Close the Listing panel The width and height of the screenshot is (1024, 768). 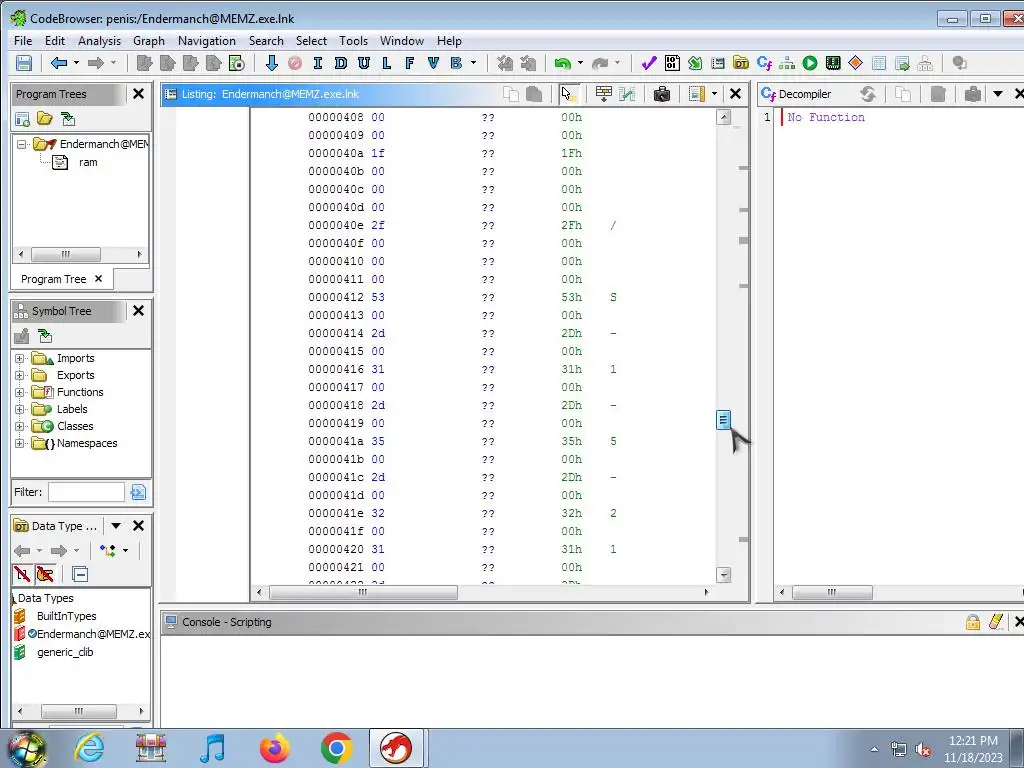tap(735, 94)
